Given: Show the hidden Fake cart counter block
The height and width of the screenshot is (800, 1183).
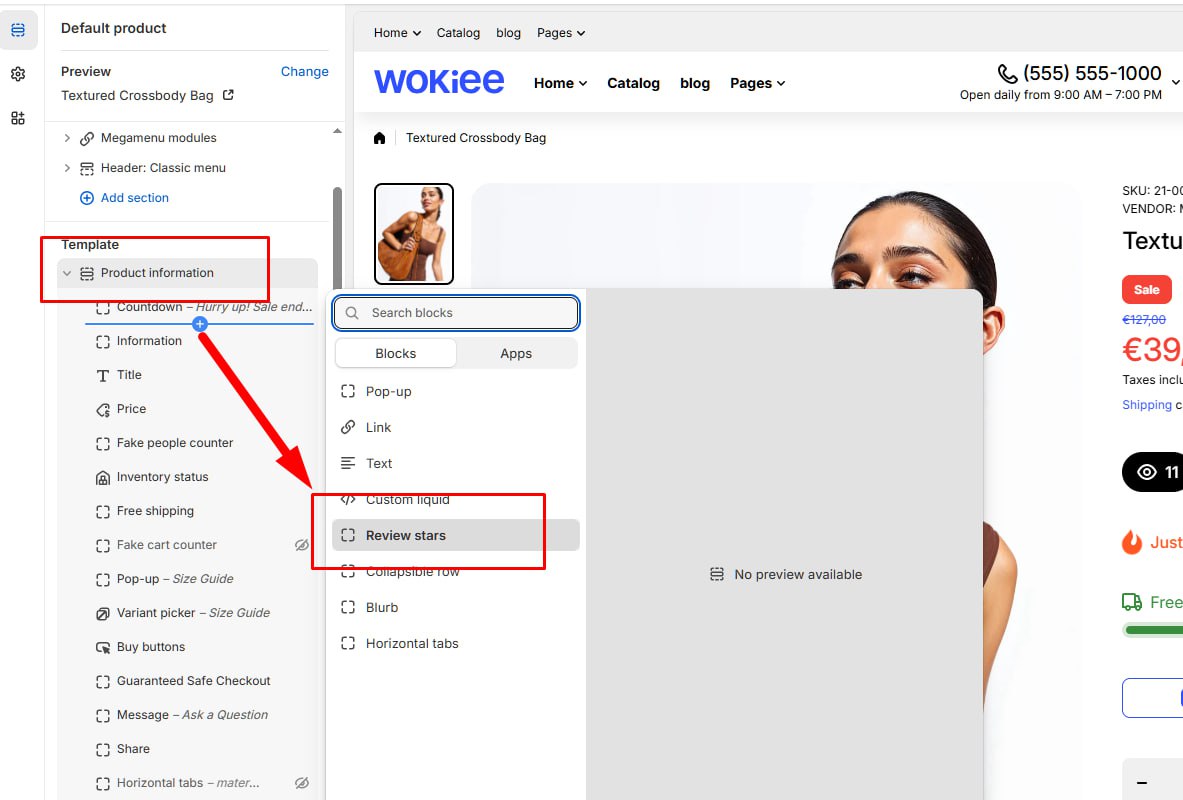Looking at the screenshot, I should pyautogui.click(x=302, y=545).
